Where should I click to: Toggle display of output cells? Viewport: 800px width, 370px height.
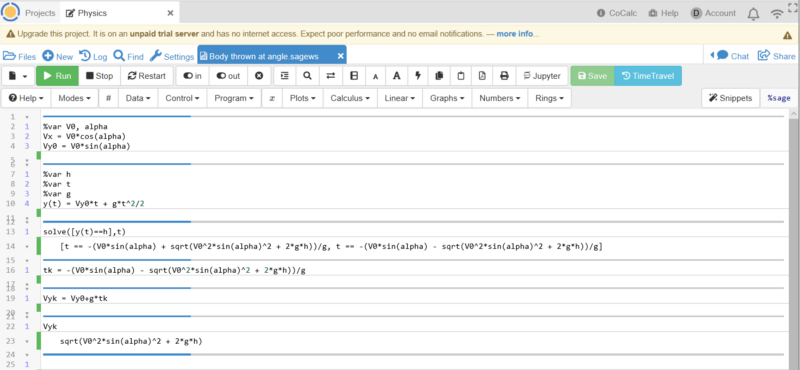click(x=228, y=76)
